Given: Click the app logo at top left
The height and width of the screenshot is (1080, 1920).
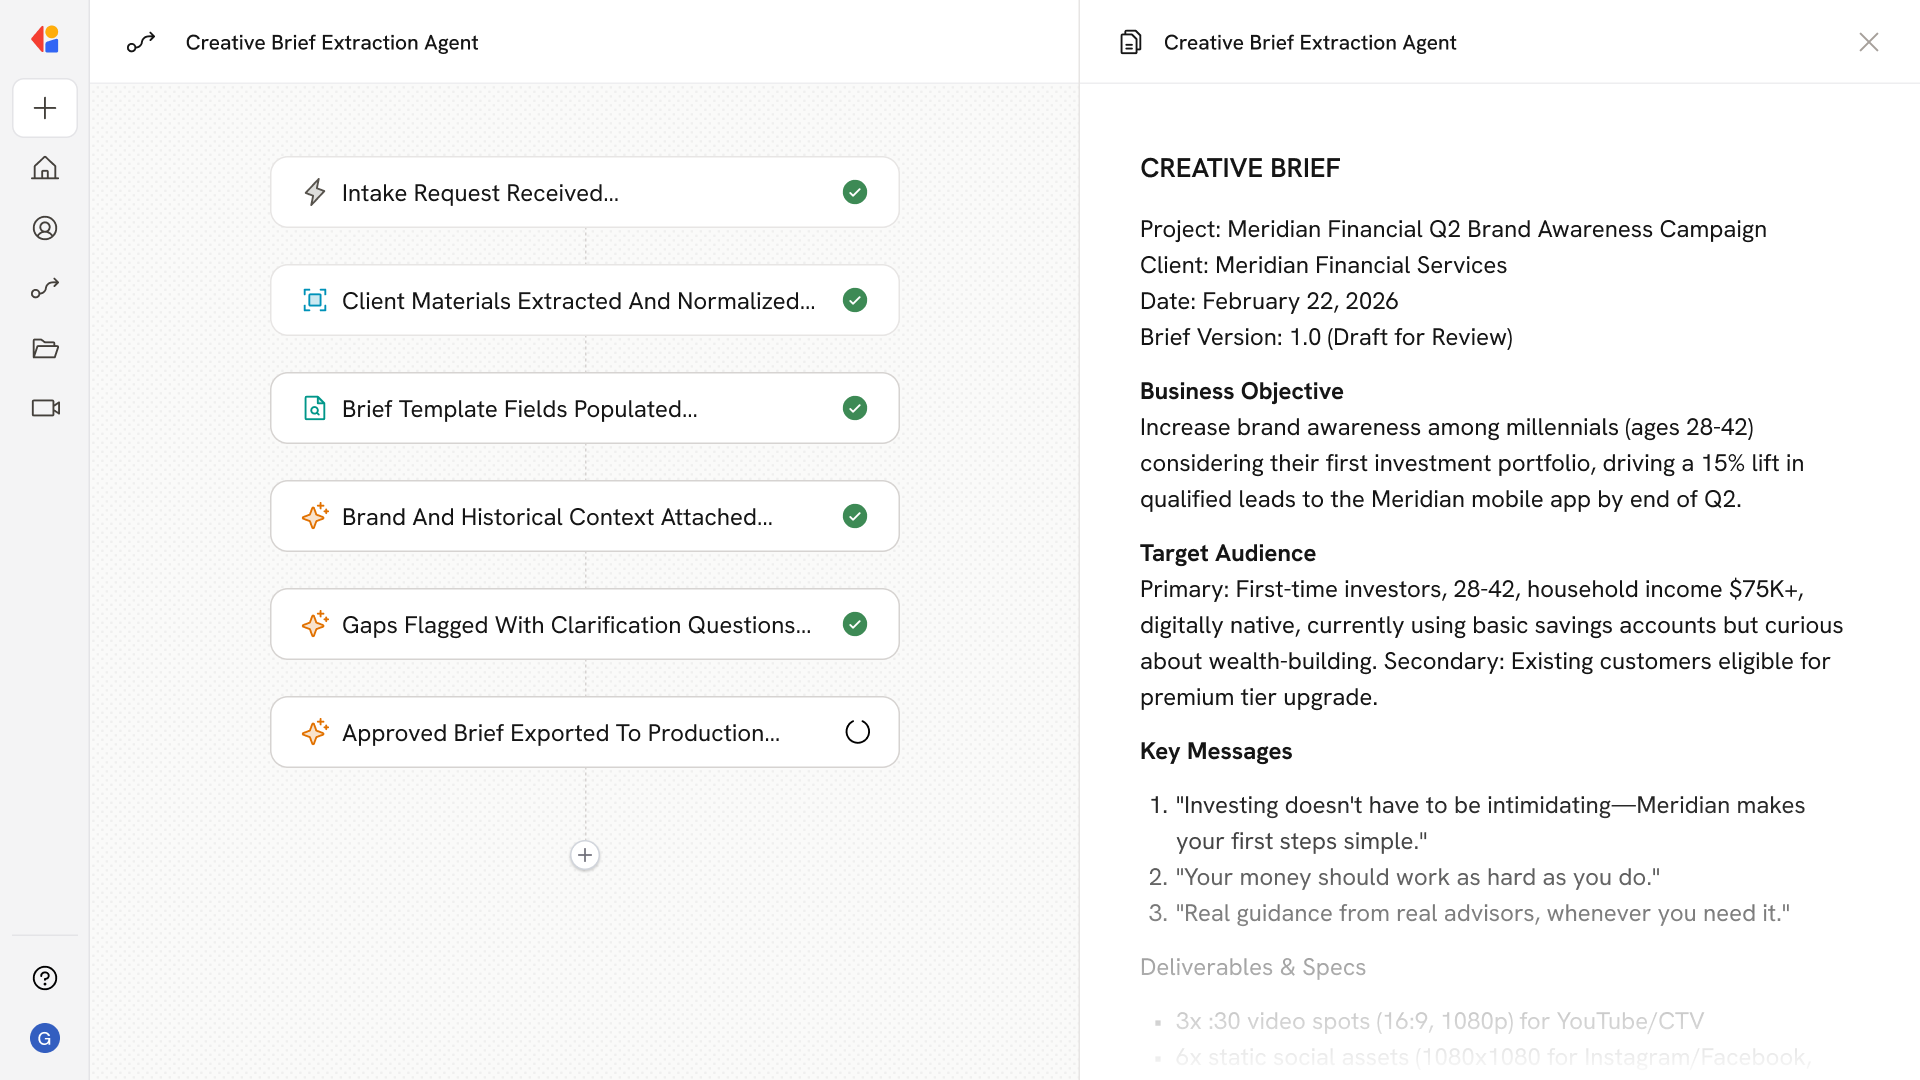Looking at the screenshot, I should [x=45, y=40].
